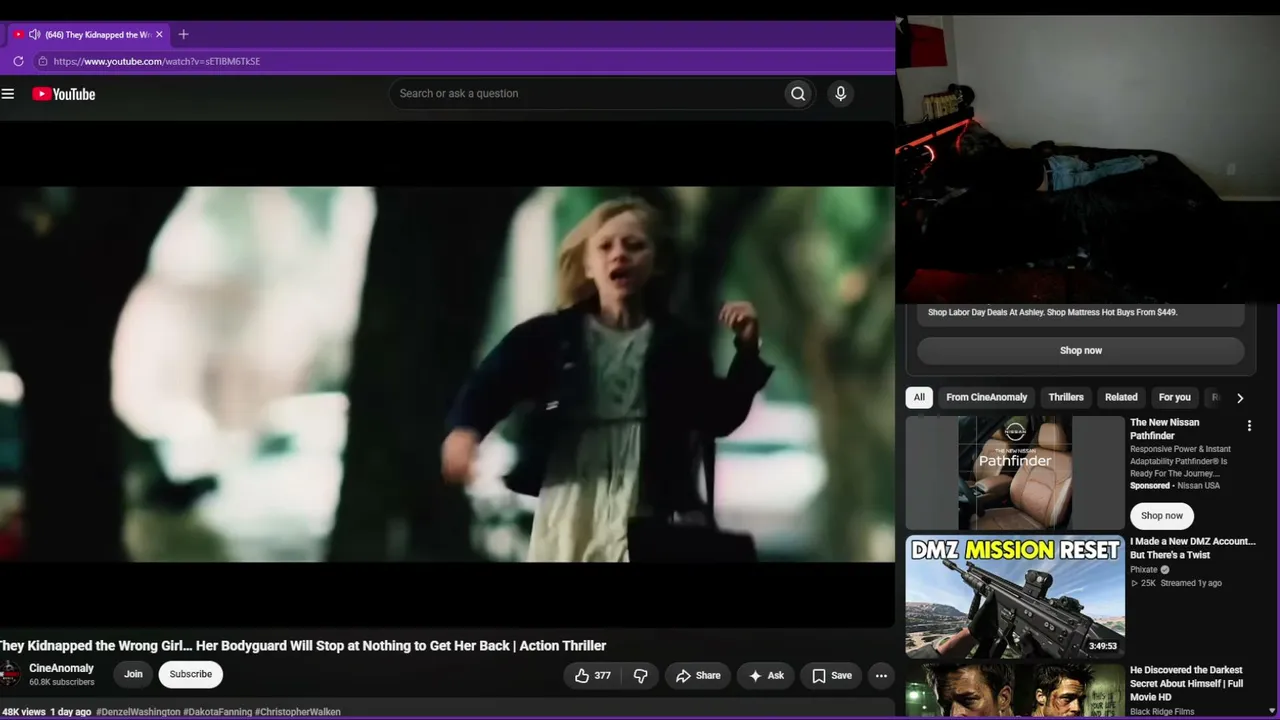Save the video to a playlist
Image resolution: width=1280 pixels, height=720 pixels.
point(831,676)
